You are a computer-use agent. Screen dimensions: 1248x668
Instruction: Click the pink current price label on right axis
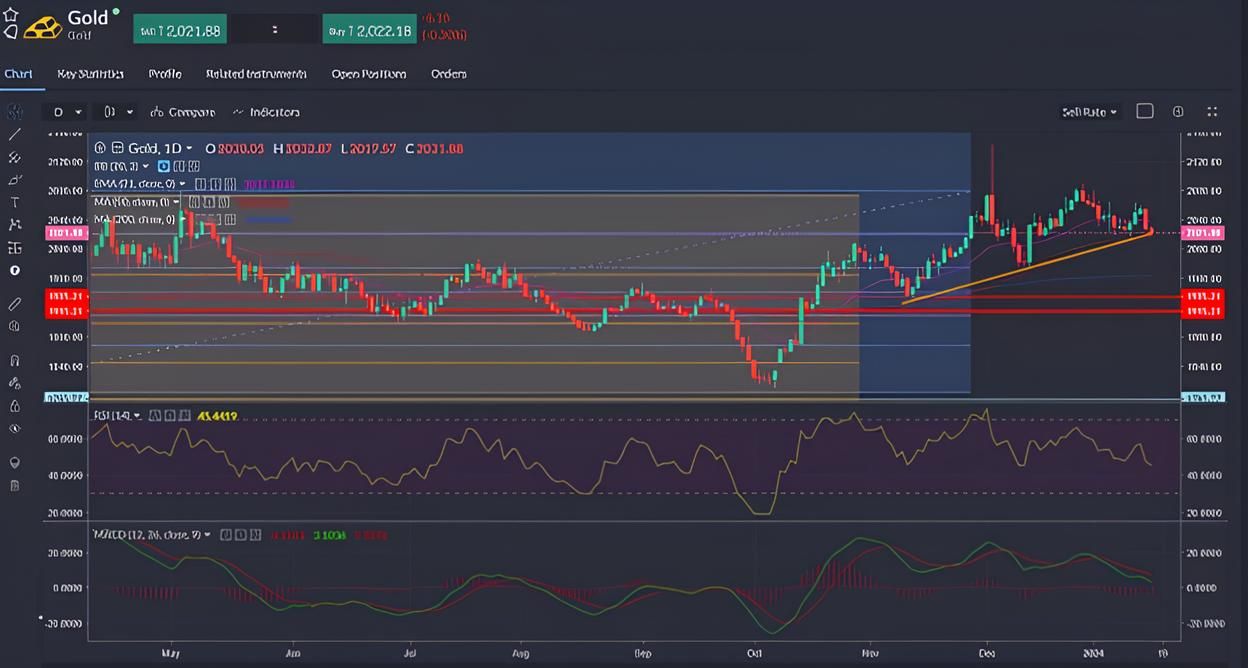point(1201,233)
